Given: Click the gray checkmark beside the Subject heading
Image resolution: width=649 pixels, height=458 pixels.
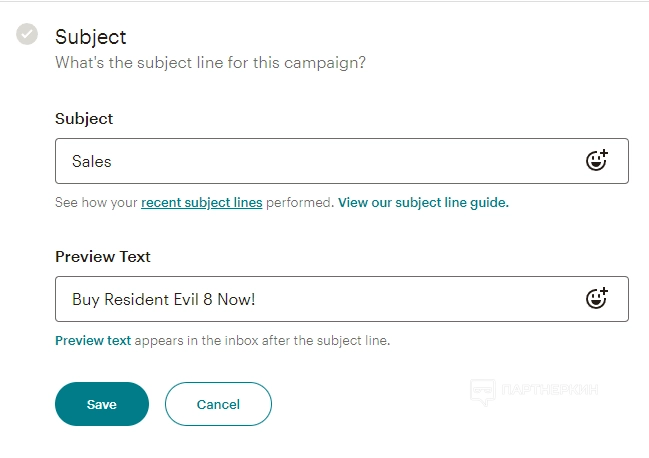Looking at the screenshot, I should coord(27,35).
